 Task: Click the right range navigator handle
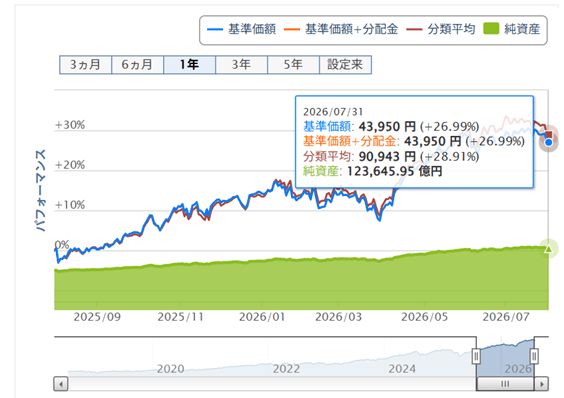(x=534, y=356)
